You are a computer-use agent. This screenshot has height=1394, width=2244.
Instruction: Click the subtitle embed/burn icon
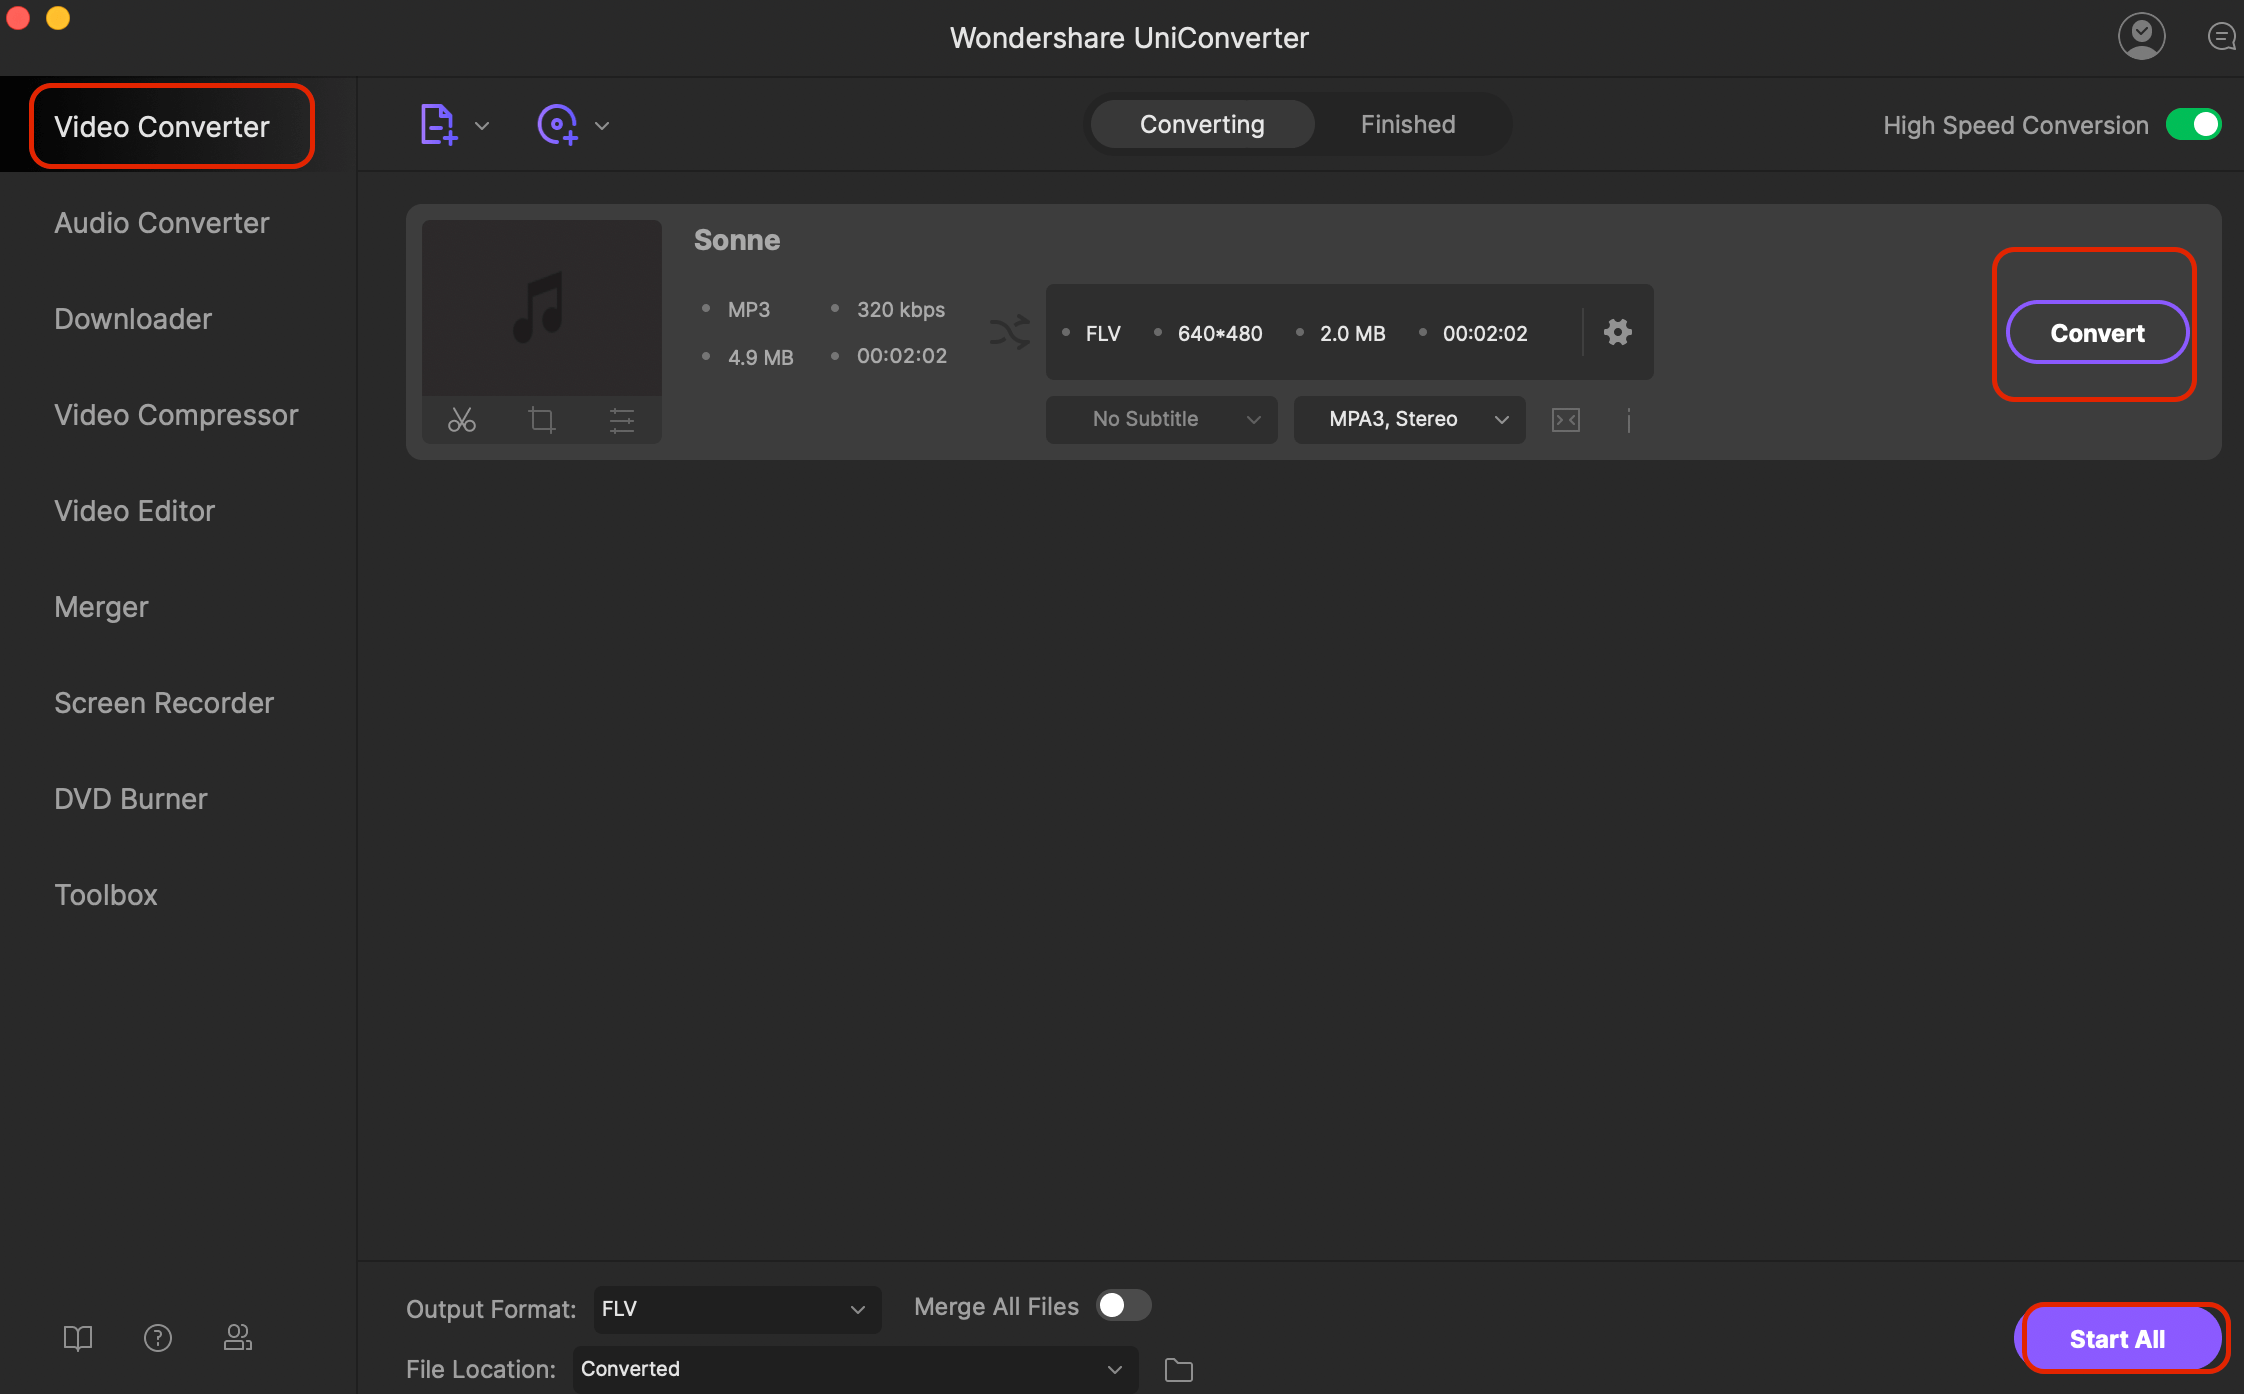point(1563,419)
